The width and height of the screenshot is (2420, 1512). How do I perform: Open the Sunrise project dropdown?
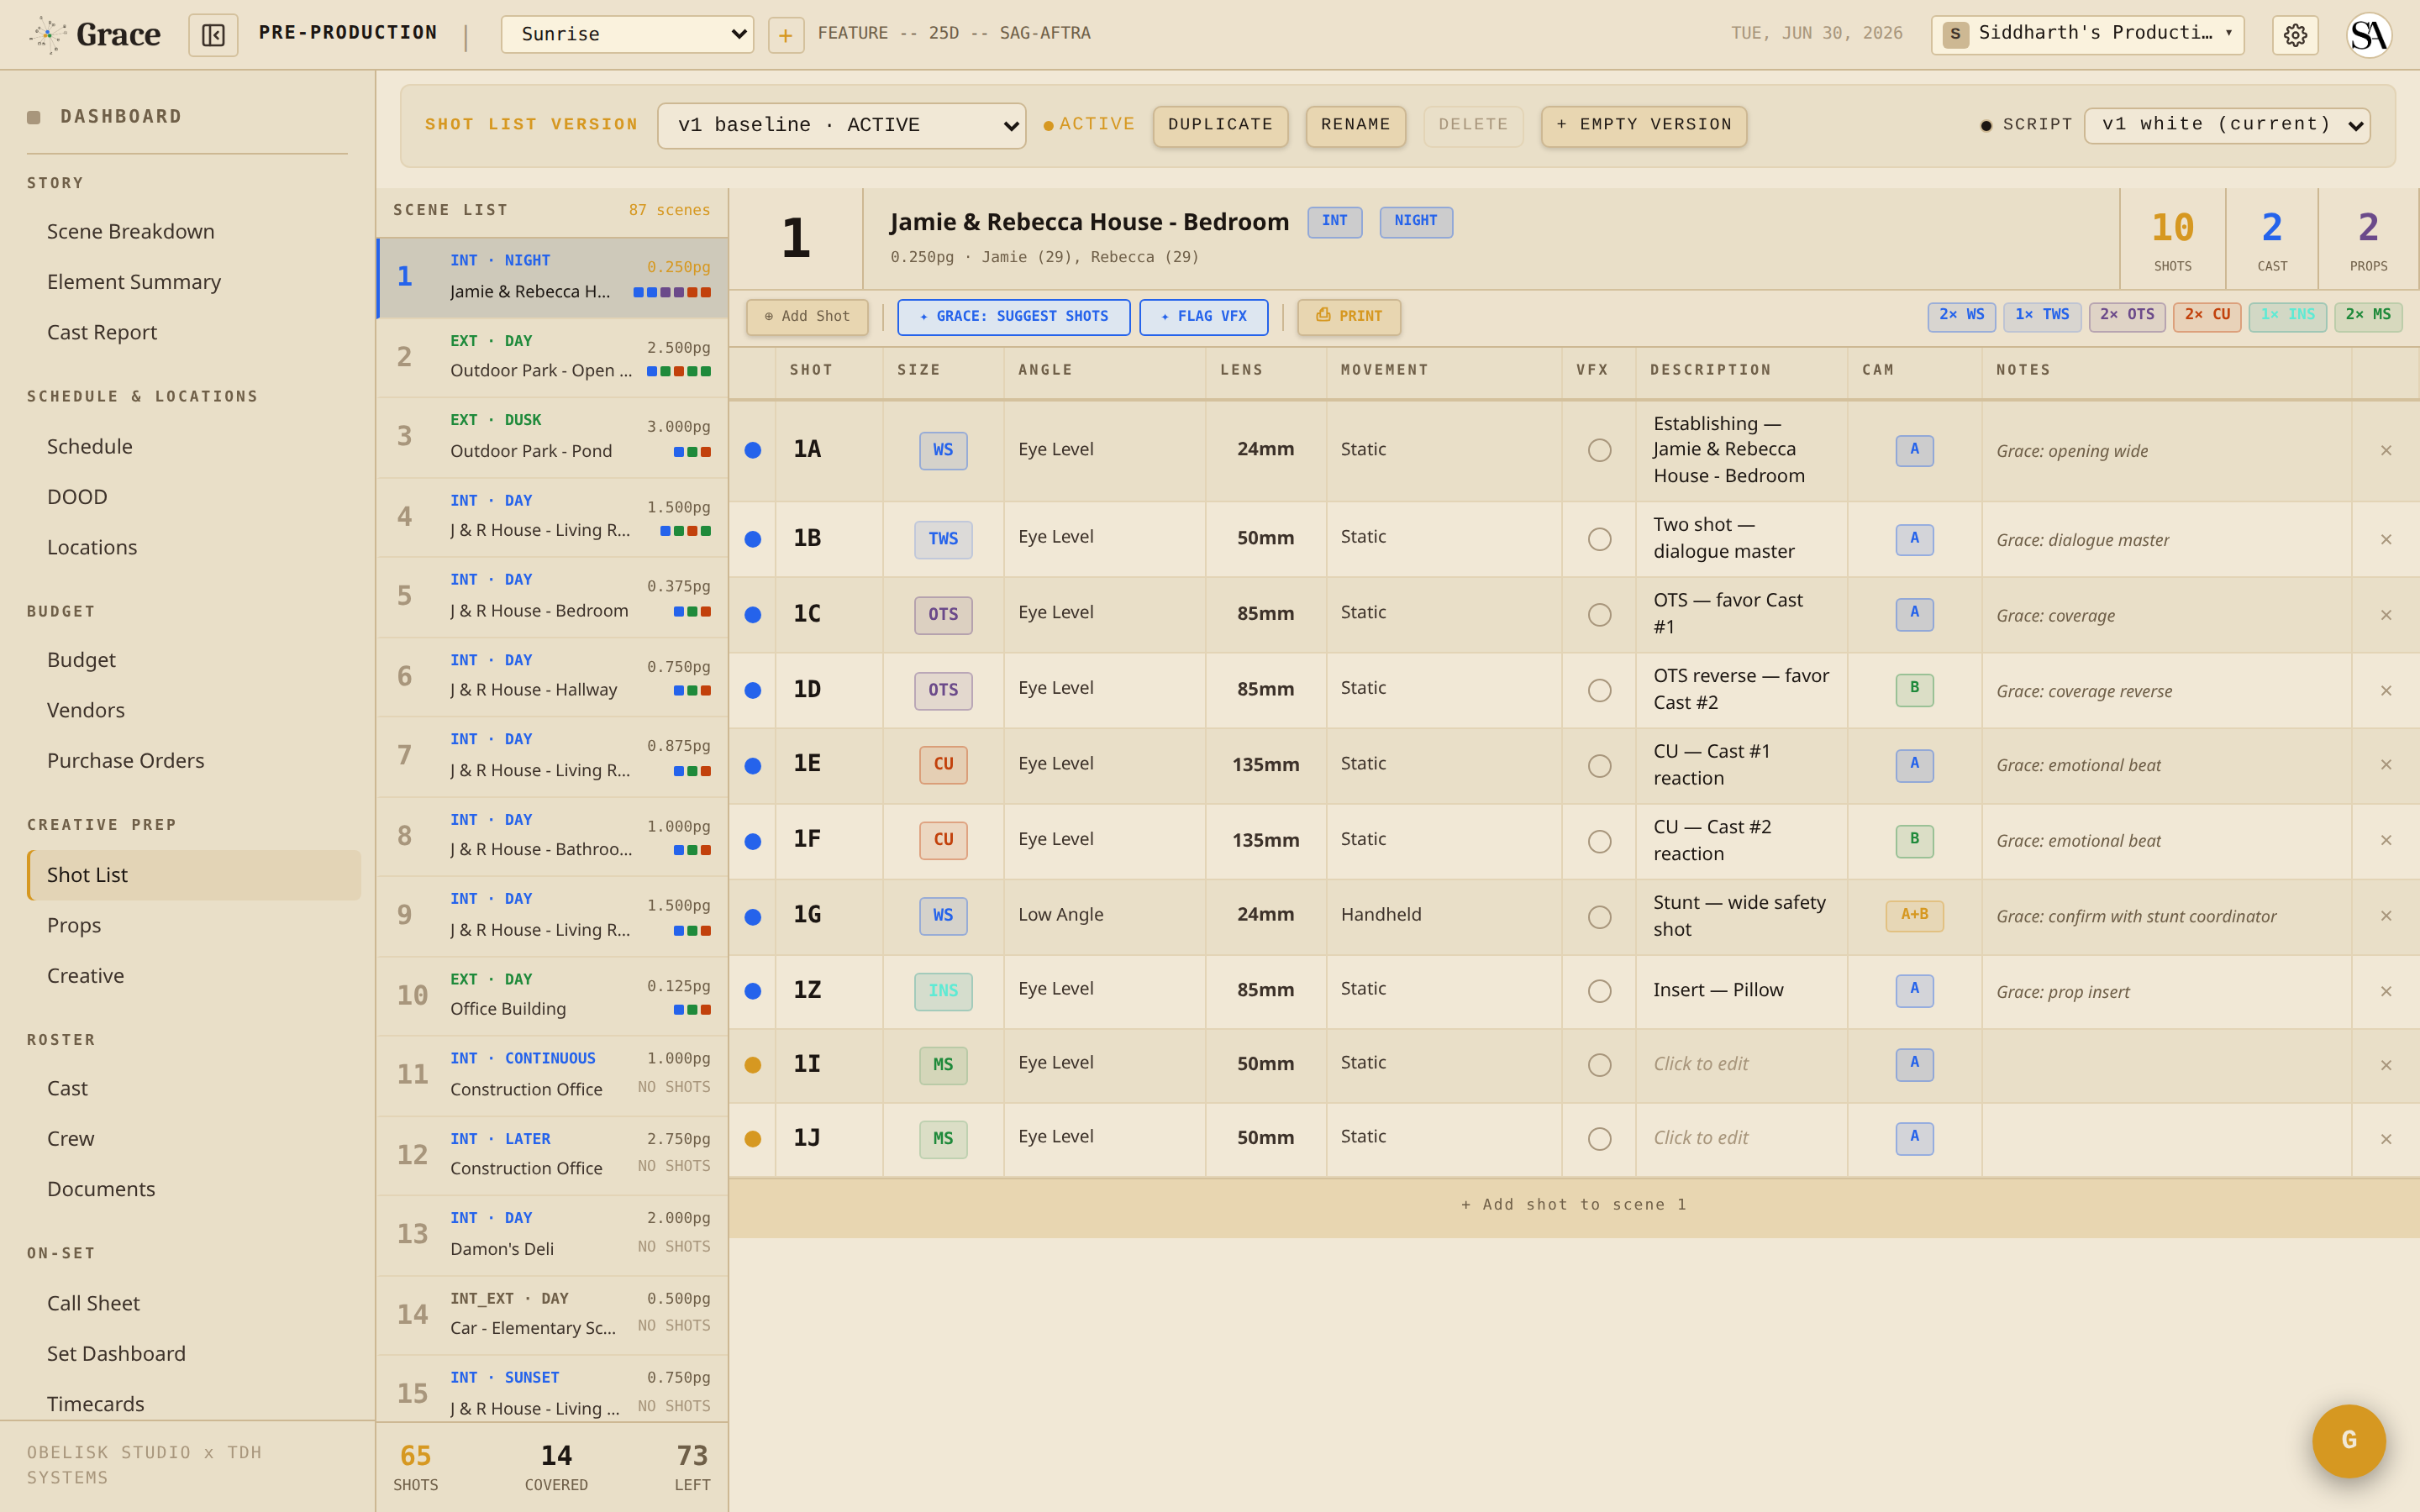[x=627, y=35]
